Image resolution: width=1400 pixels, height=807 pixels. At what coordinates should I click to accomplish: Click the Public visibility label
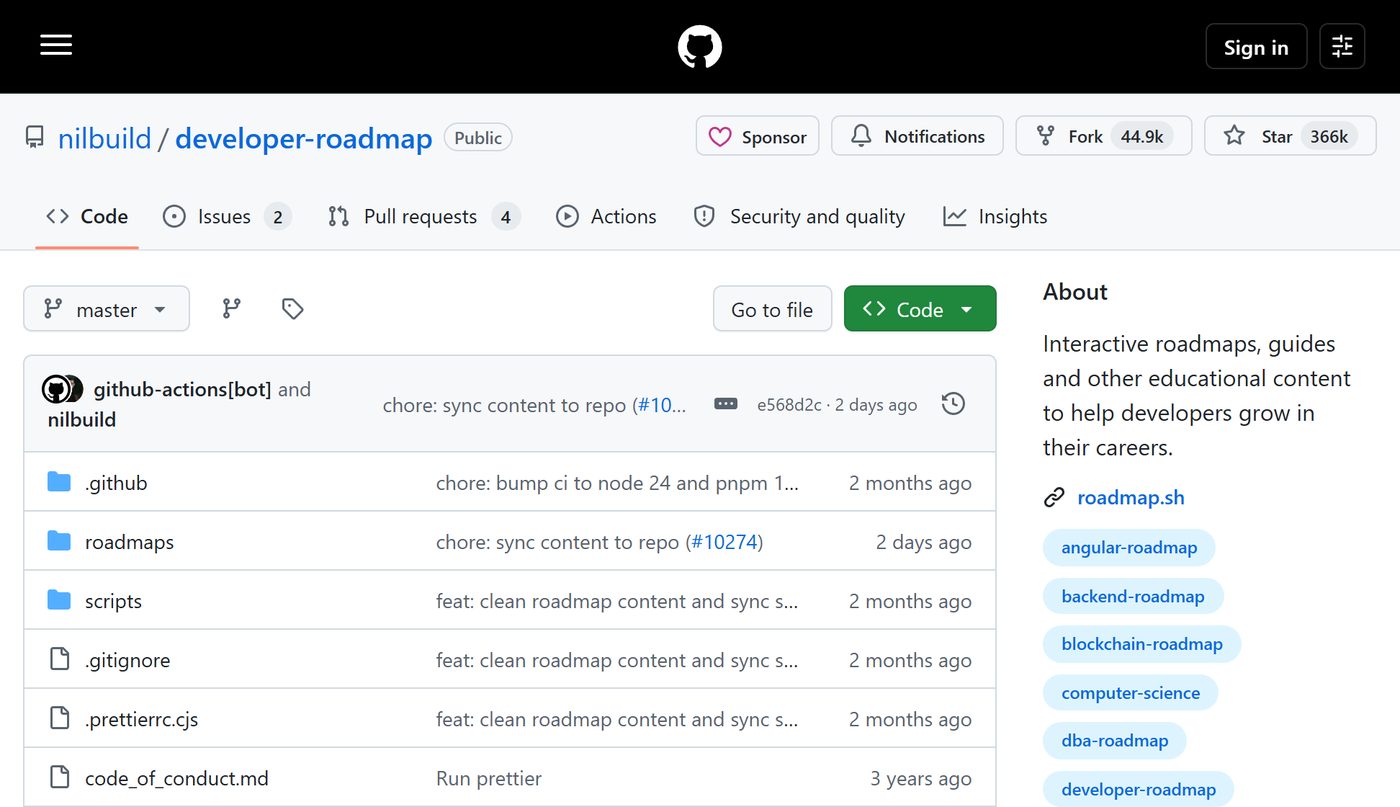tap(478, 138)
